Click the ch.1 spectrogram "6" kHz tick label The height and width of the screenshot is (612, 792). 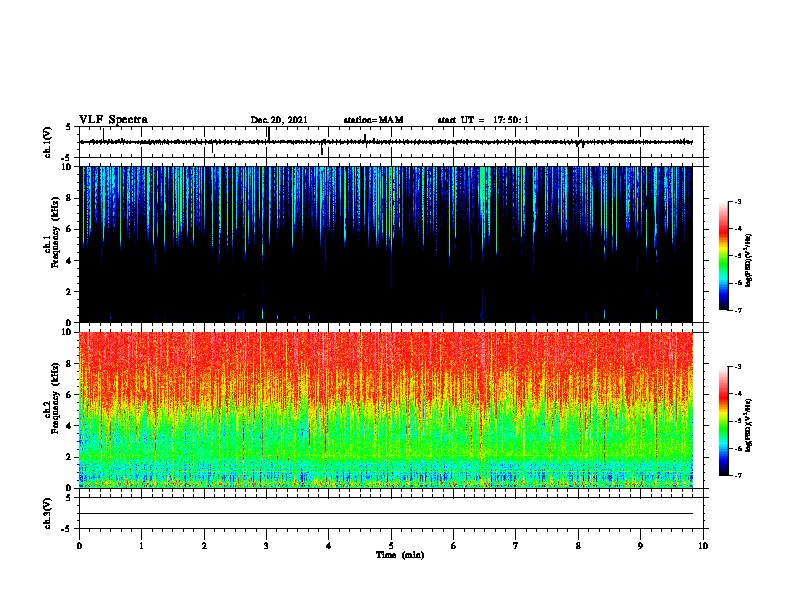click(70, 230)
